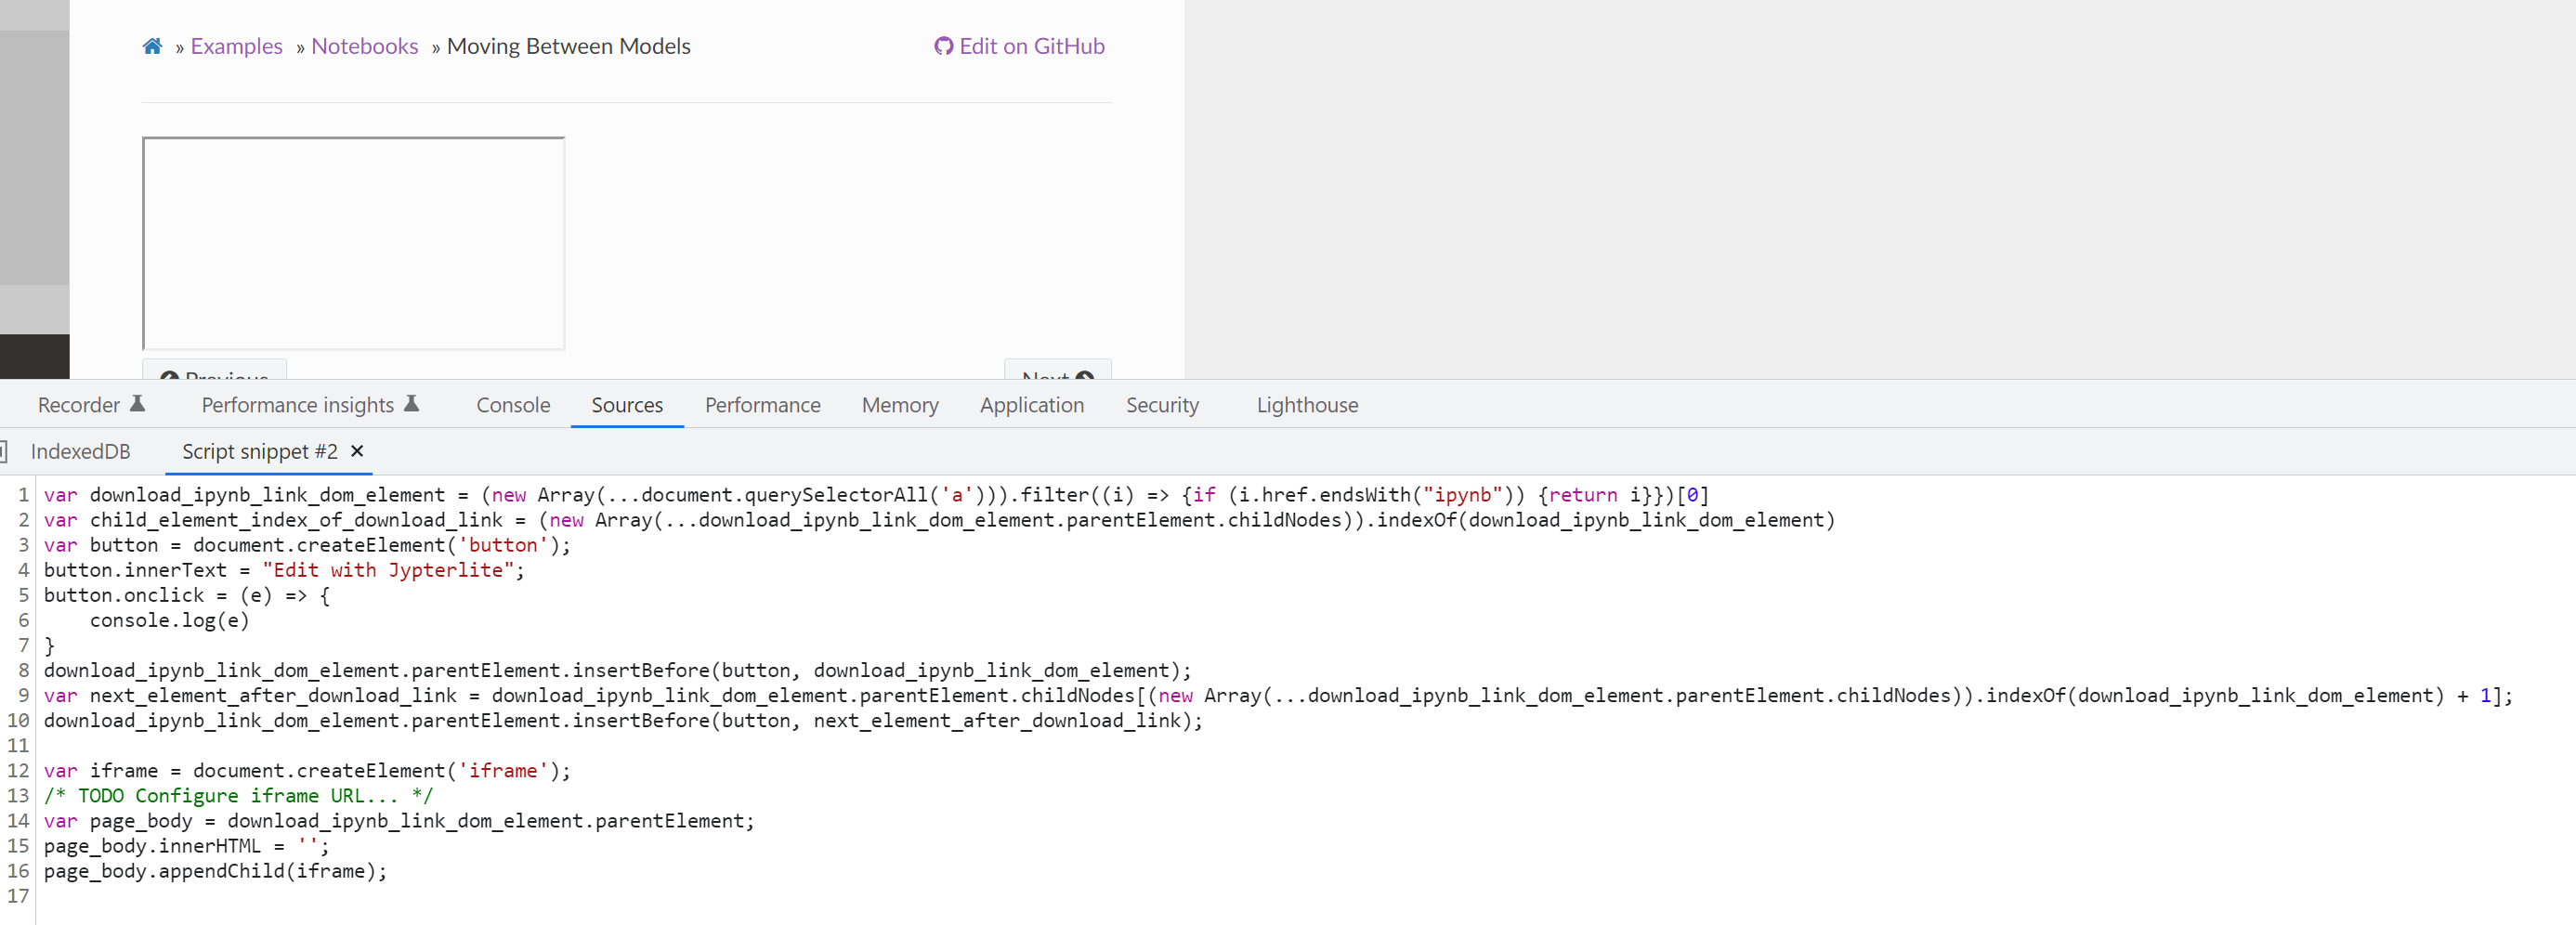The height and width of the screenshot is (925, 2576).
Task: Click the TODO Configure iframe URL comment
Action: coord(238,795)
